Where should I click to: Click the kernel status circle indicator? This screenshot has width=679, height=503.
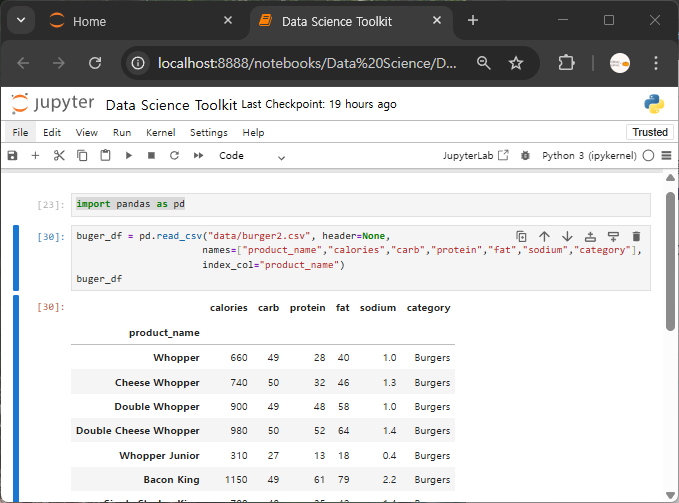point(648,155)
